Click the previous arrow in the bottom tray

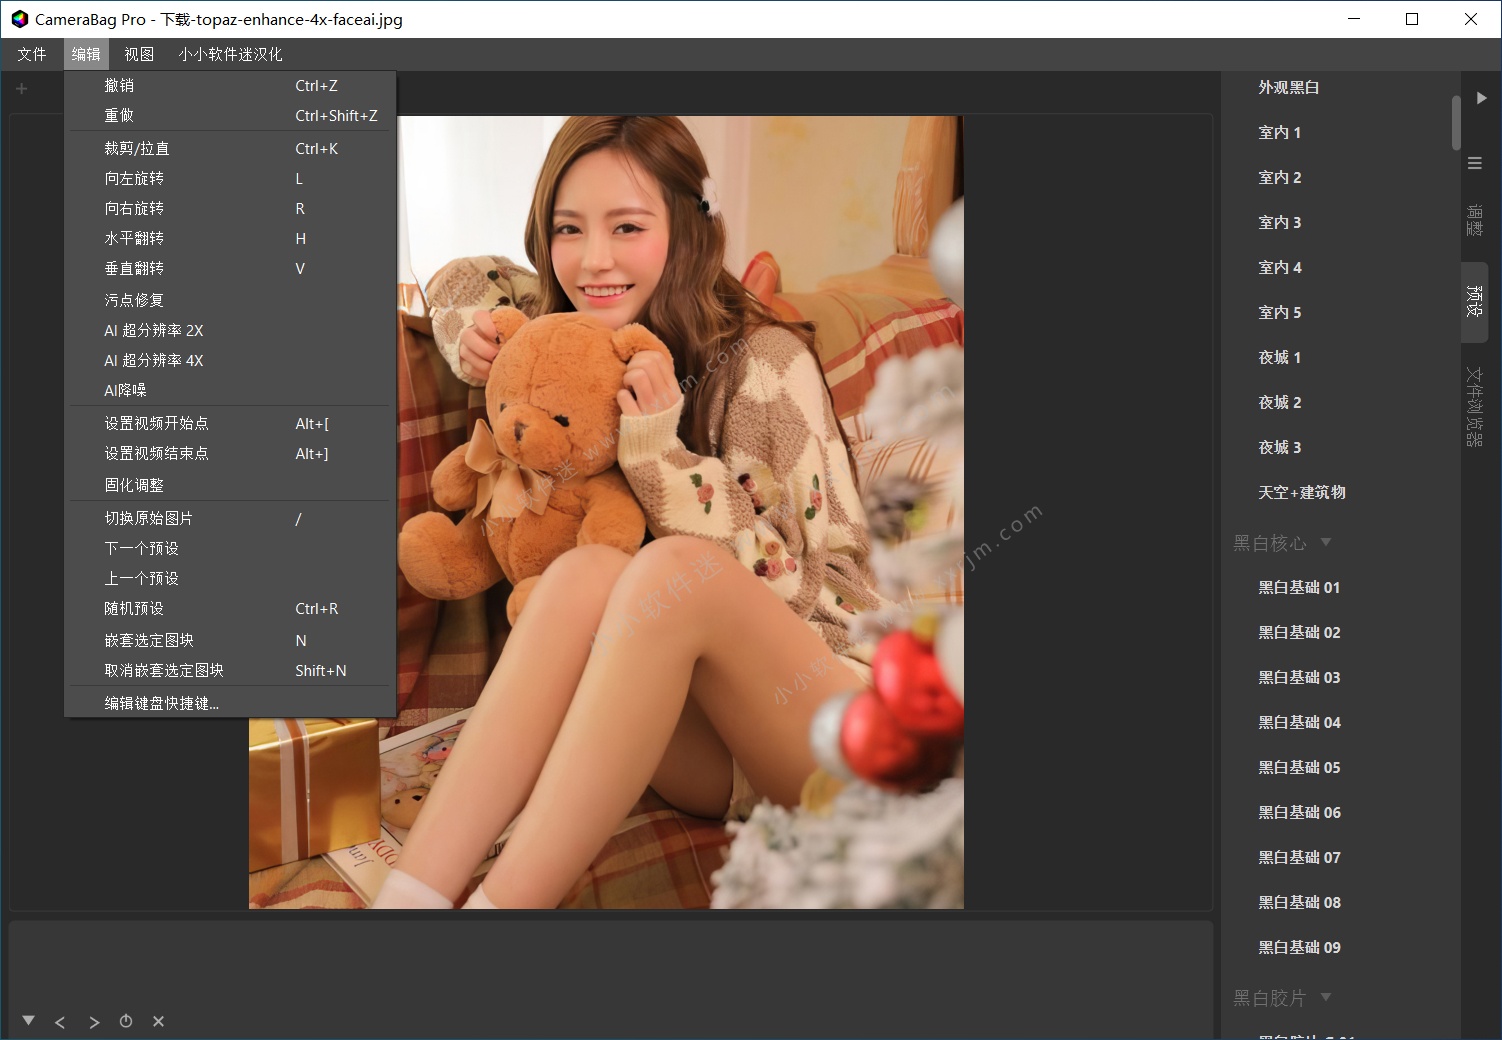point(60,1022)
